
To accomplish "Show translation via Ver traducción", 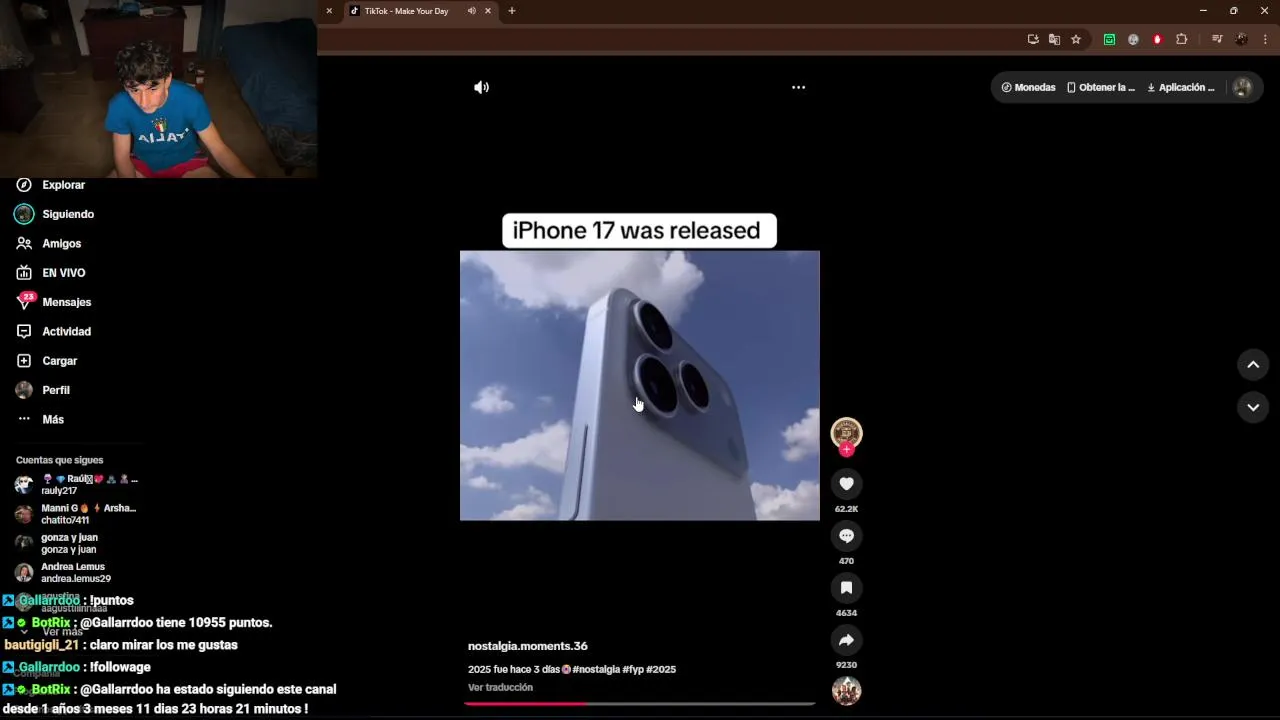I will coord(500,688).
